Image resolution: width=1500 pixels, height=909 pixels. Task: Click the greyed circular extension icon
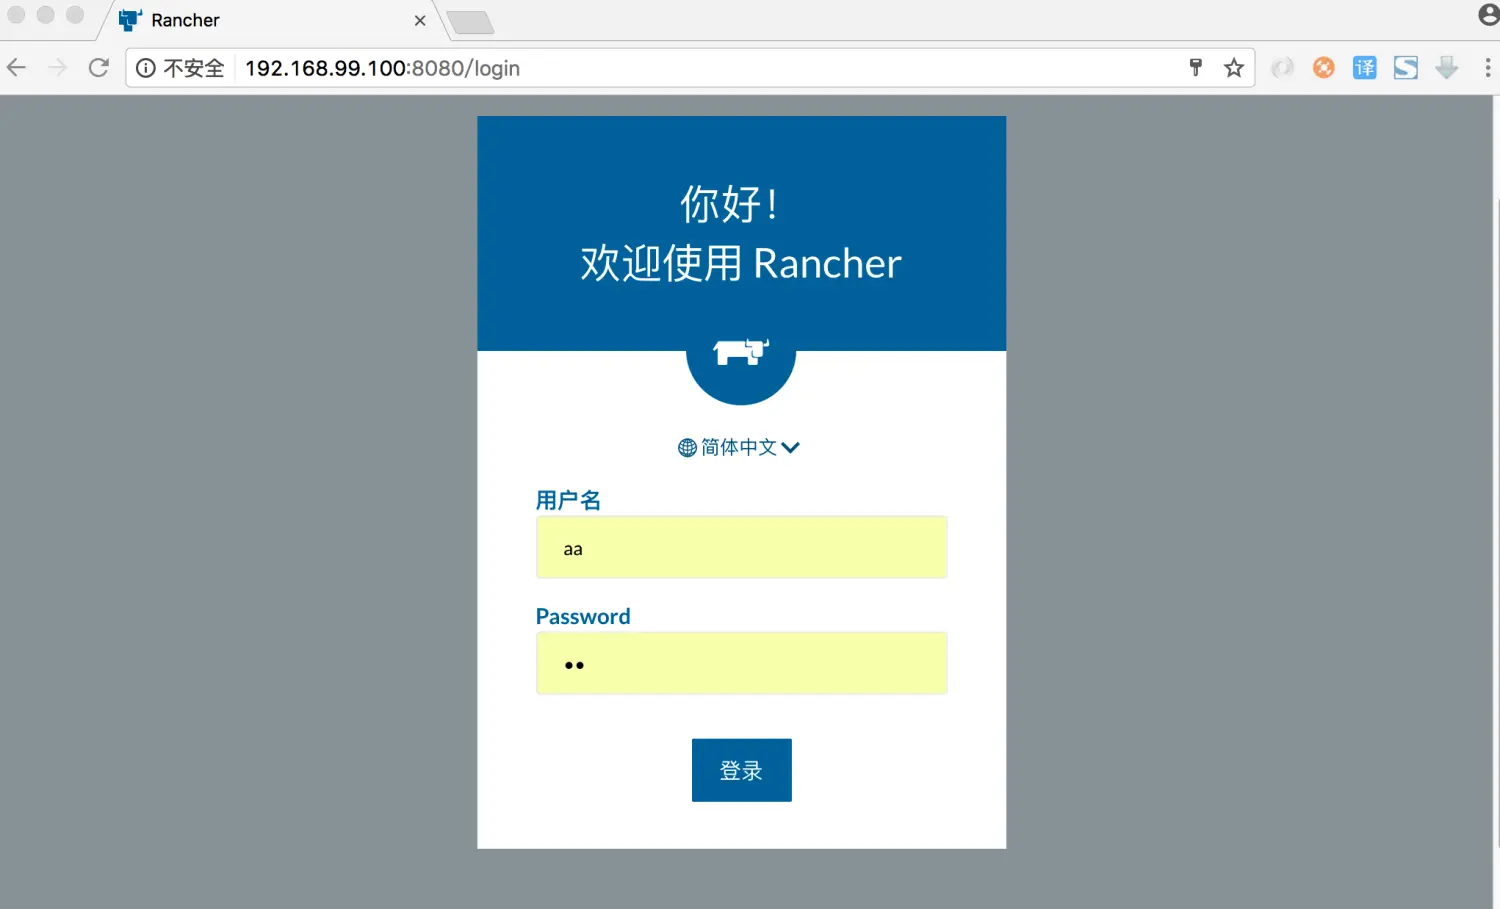tap(1282, 68)
